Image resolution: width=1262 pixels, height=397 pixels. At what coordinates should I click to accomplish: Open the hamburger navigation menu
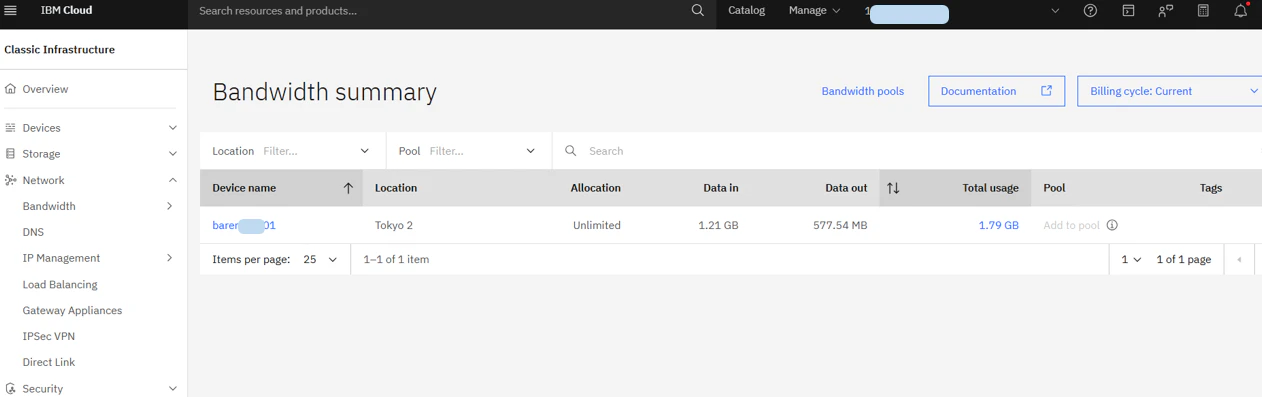tap(11, 11)
